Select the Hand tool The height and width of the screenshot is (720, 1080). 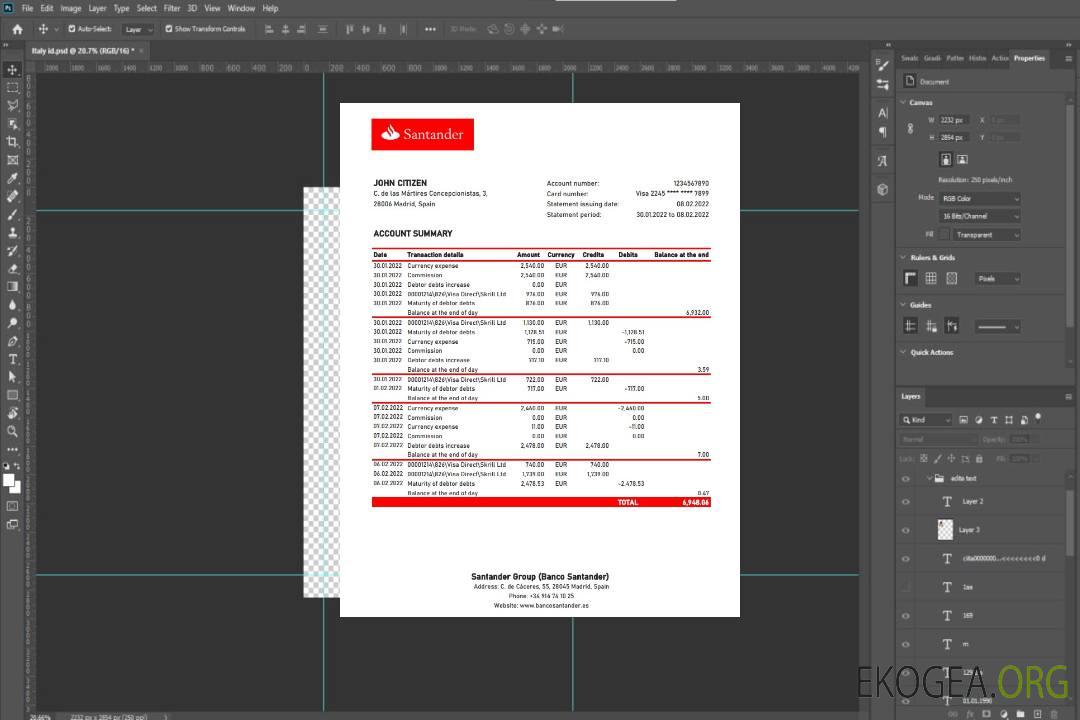[12, 413]
